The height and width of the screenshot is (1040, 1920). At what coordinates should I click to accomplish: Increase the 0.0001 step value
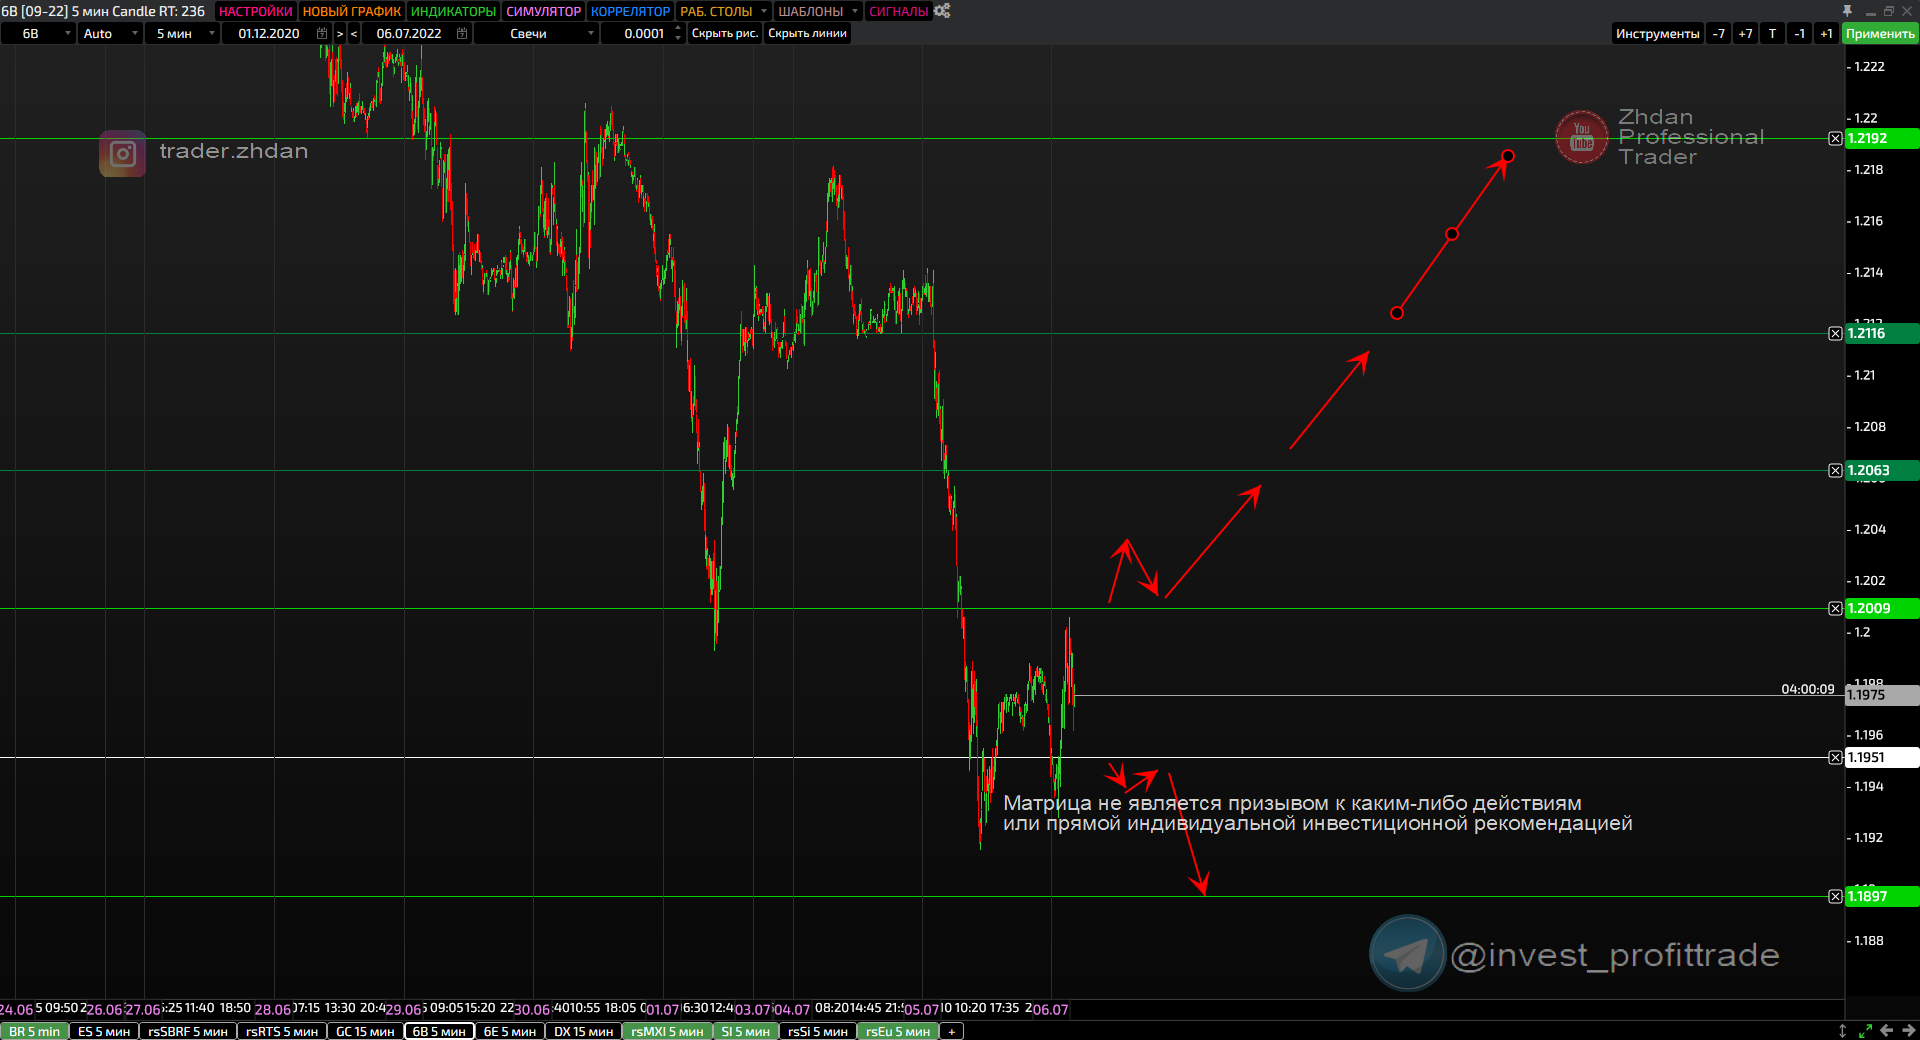click(x=678, y=28)
